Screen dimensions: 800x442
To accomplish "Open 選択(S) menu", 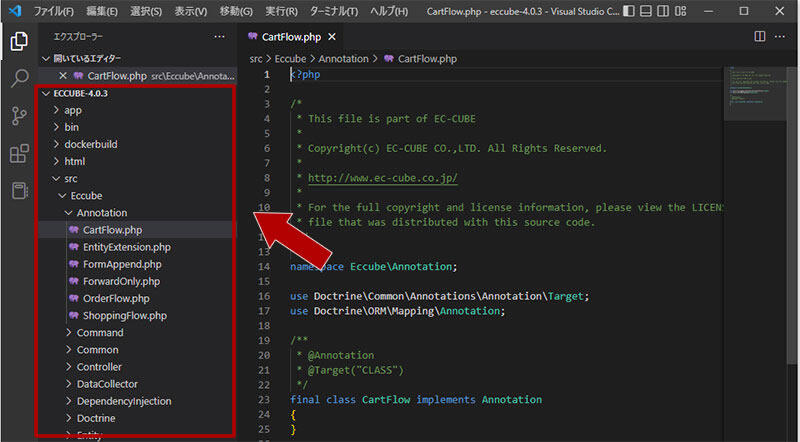I will pyautogui.click(x=146, y=11).
